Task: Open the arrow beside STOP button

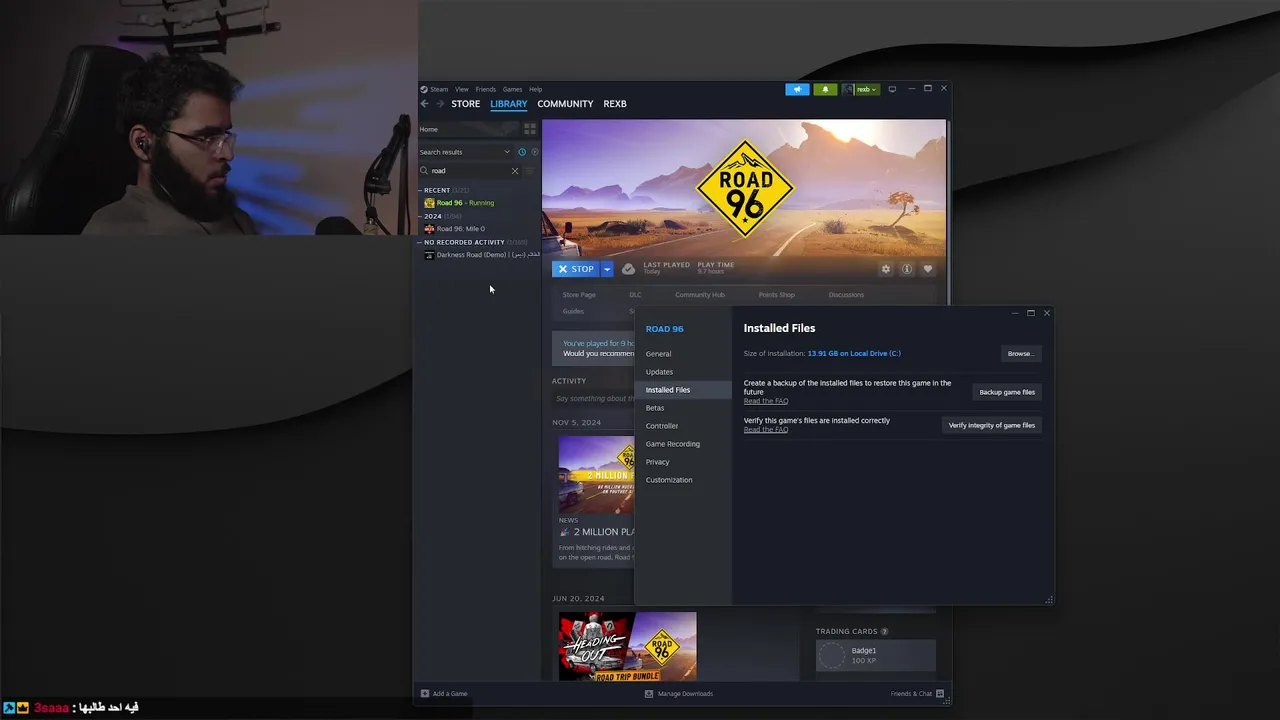Action: pyautogui.click(x=607, y=269)
